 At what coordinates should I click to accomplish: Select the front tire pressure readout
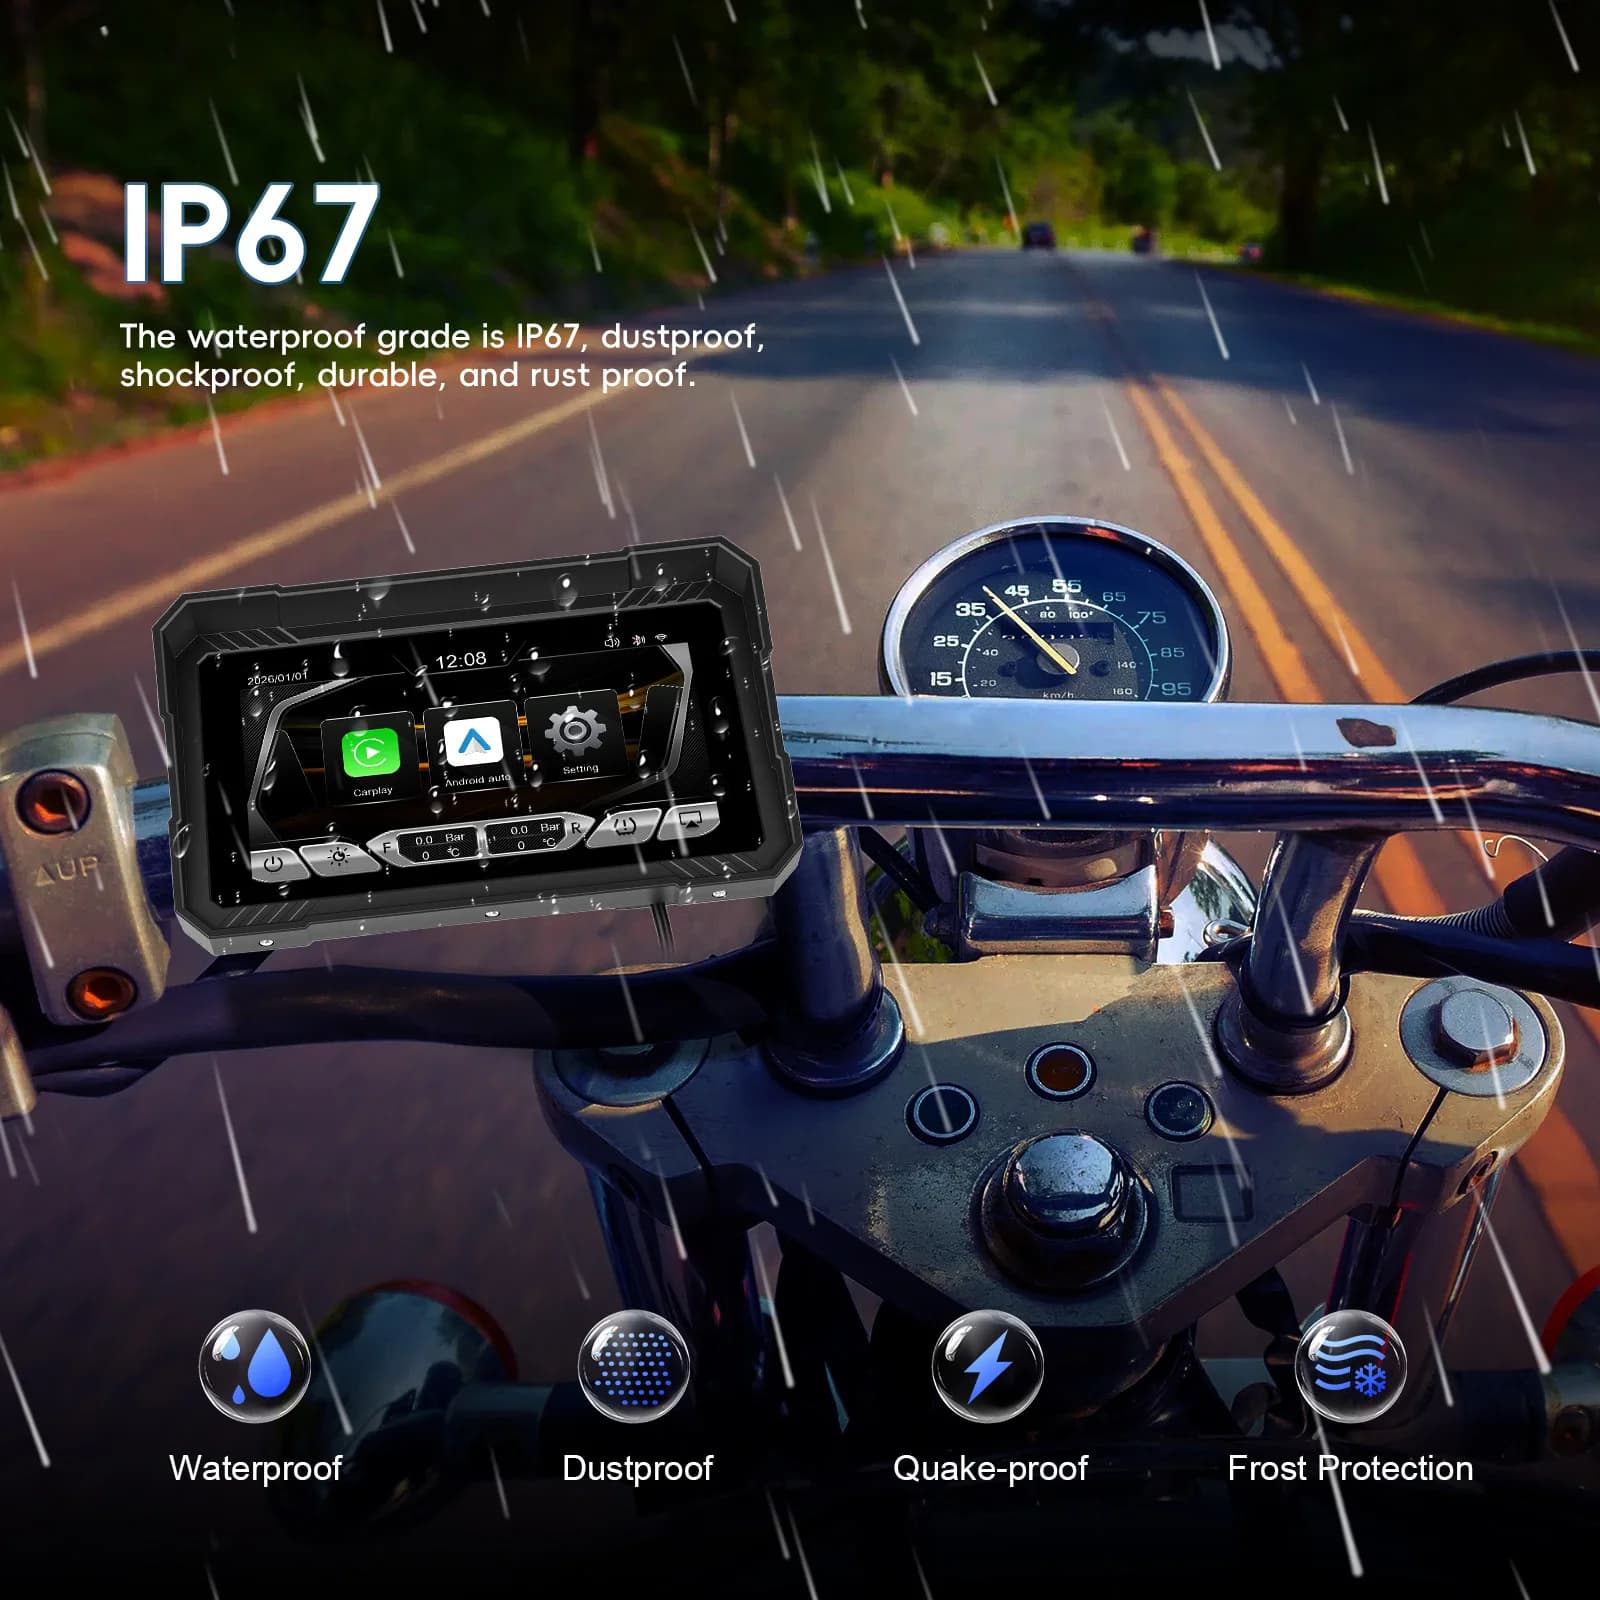[438, 846]
